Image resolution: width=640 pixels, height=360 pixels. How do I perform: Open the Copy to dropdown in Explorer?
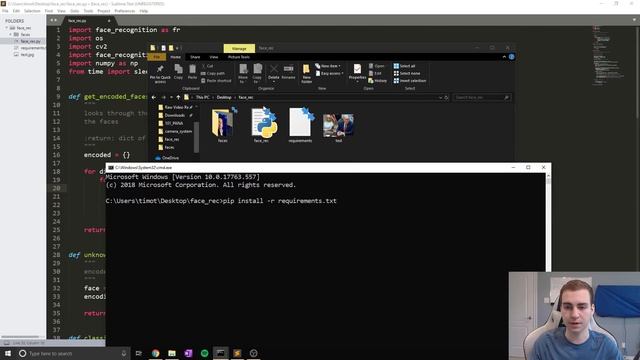click(257, 73)
